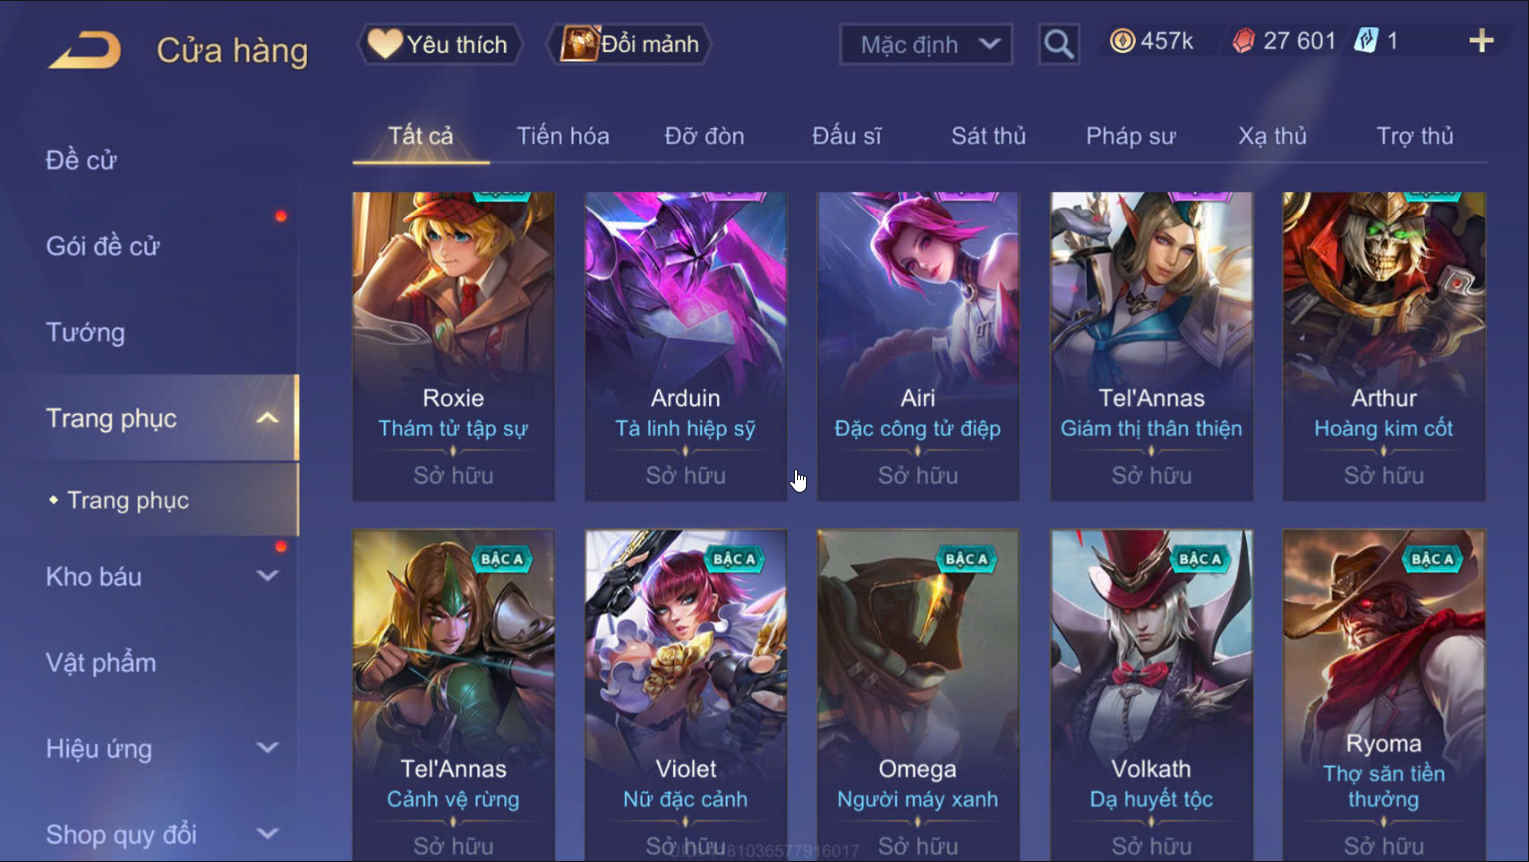This screenshot has width=1529, height=862.
Task: Open Đổi mảnh chest exchange
Action: click(x=629, y=44)
